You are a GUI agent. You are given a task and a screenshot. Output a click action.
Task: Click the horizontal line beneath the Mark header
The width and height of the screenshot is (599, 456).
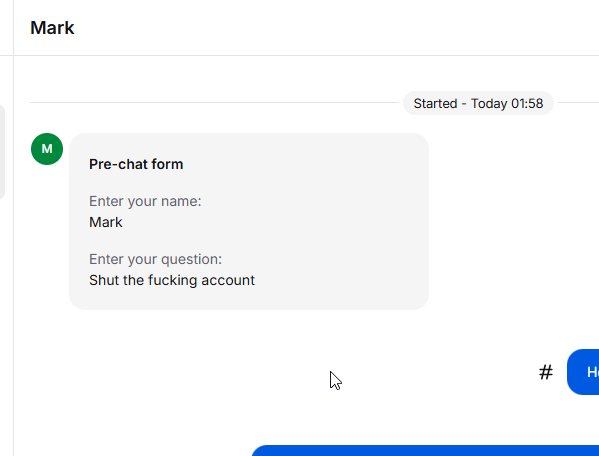pos(306,55)
